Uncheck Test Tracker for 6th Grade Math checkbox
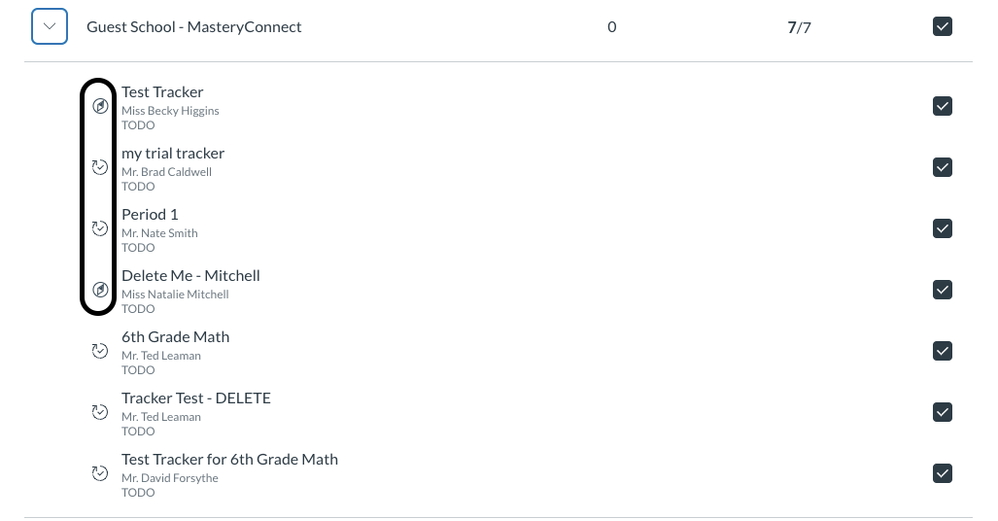This screenshot has height=521, width=998. (x=942, y=473)
